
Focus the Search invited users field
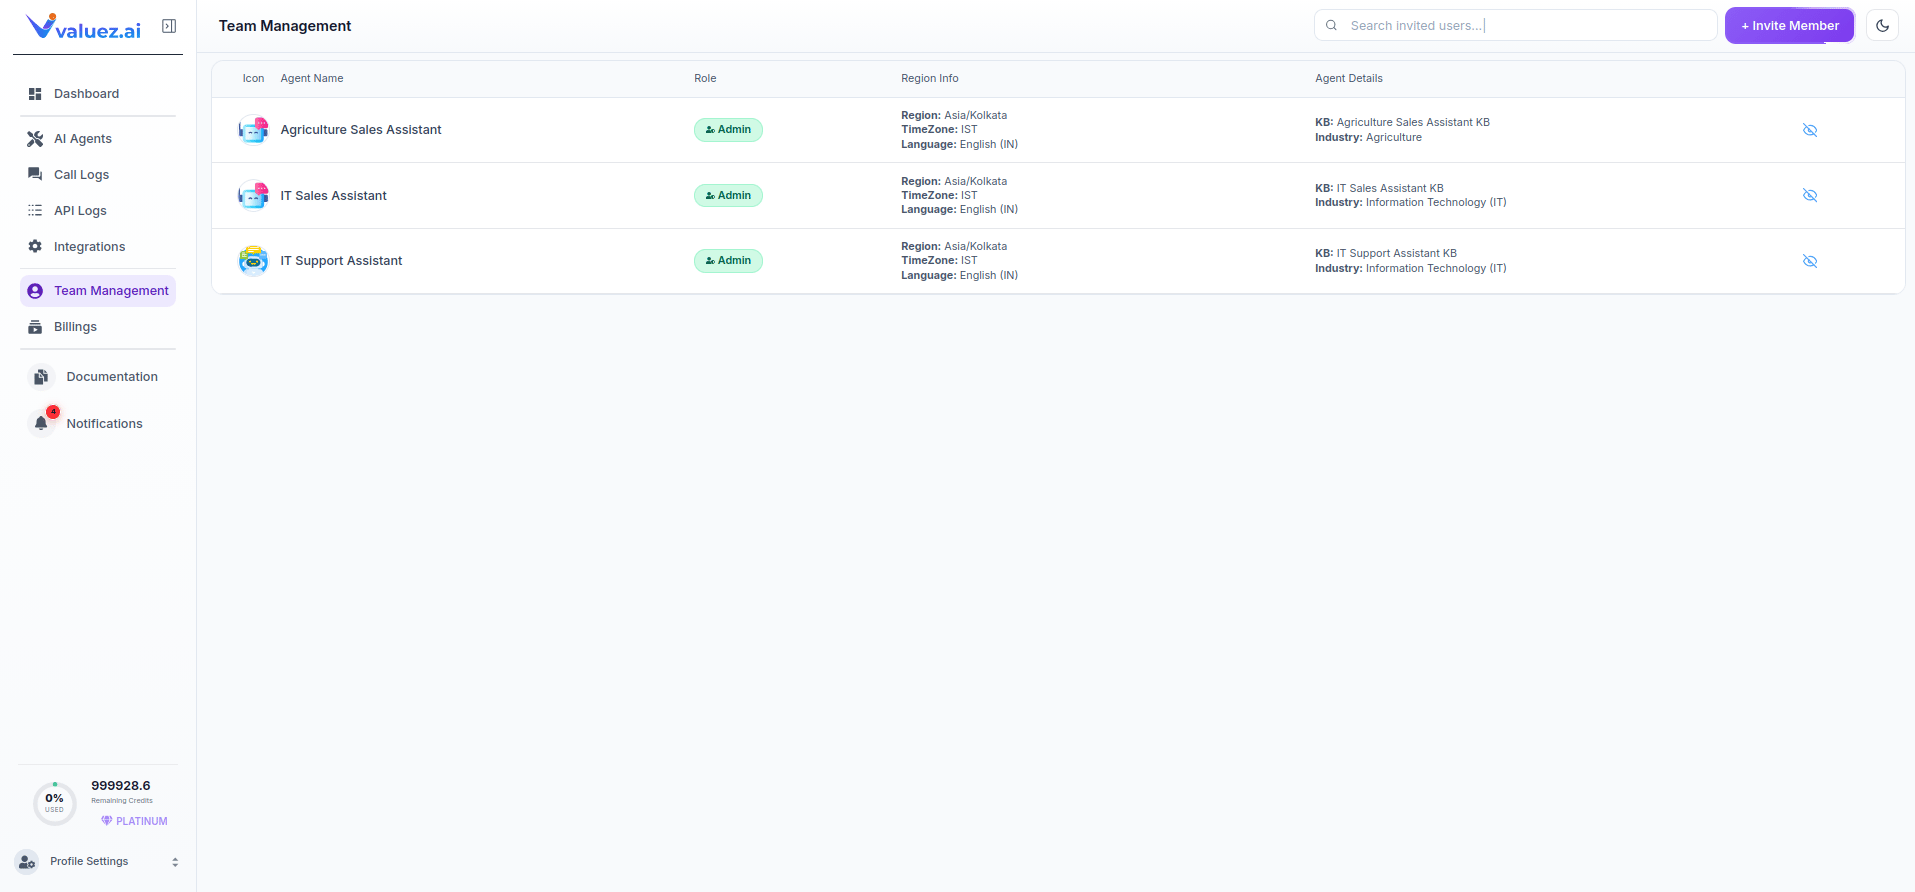(x=1515, y=26)
